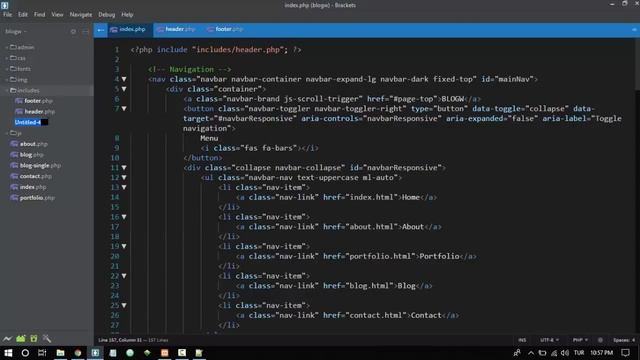Open the Windows notification center

[626, 353]
